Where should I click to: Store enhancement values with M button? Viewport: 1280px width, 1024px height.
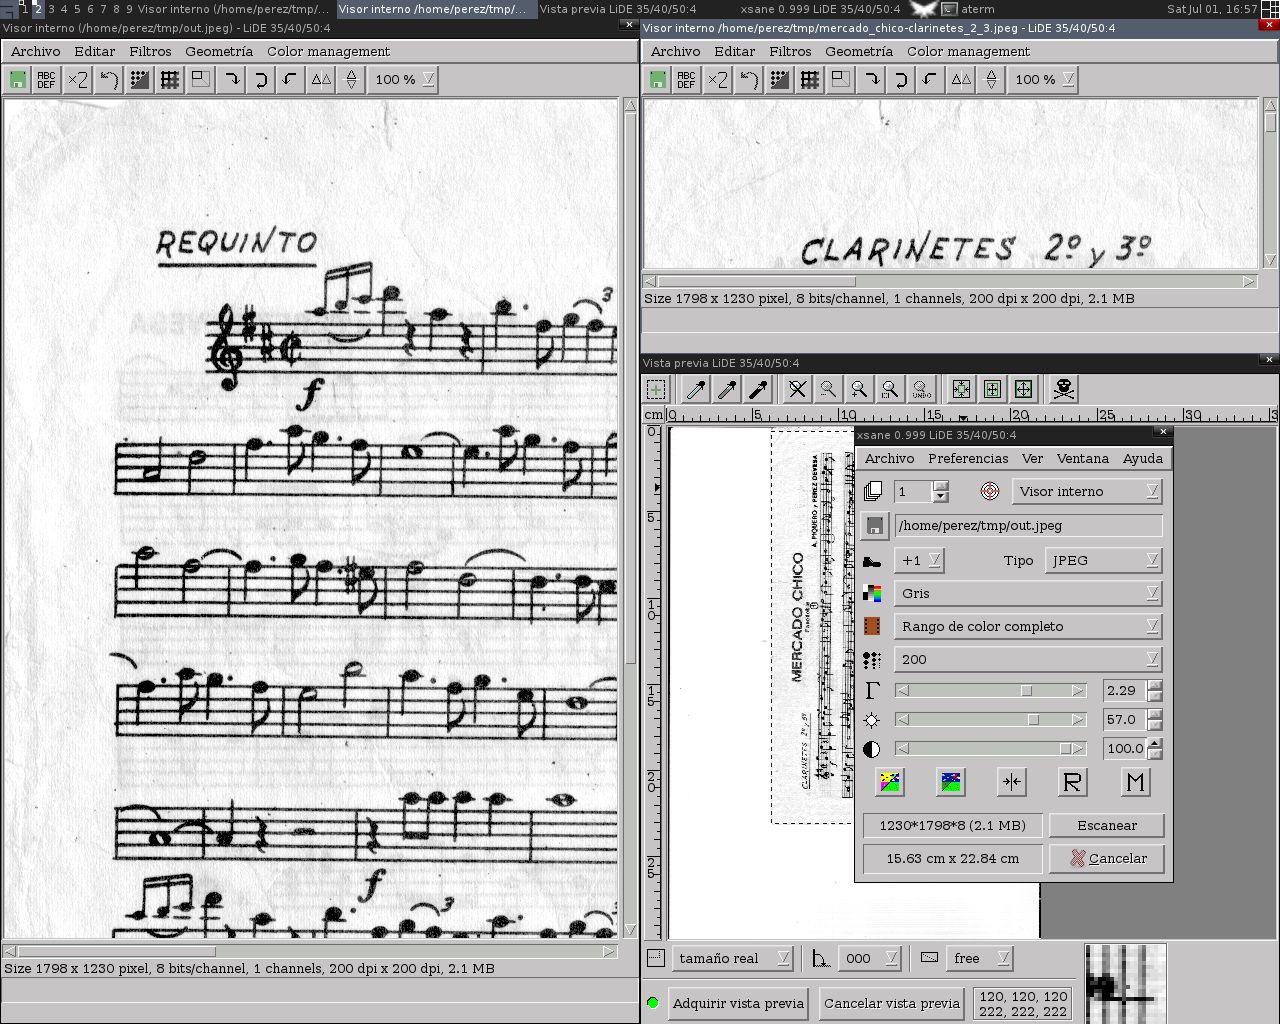pos(1135,782)
